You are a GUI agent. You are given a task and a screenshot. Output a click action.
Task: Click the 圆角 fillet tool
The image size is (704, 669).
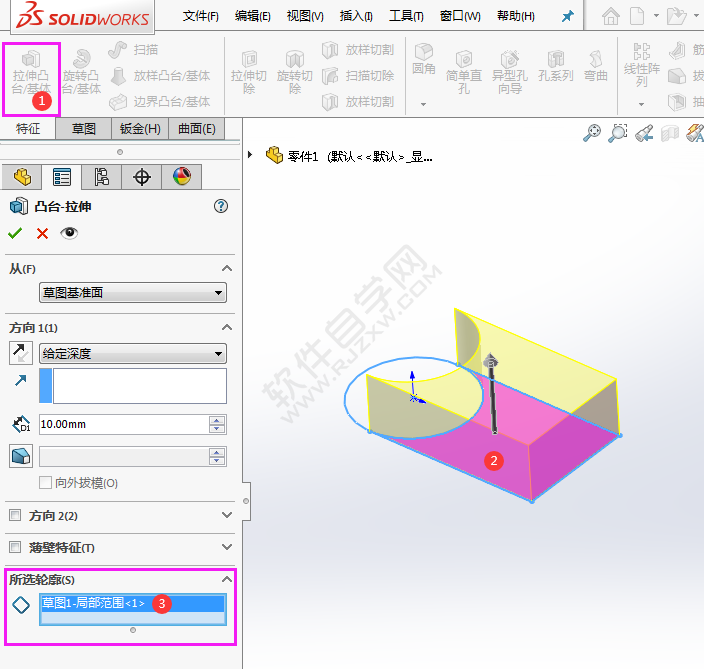pos(423,59)
